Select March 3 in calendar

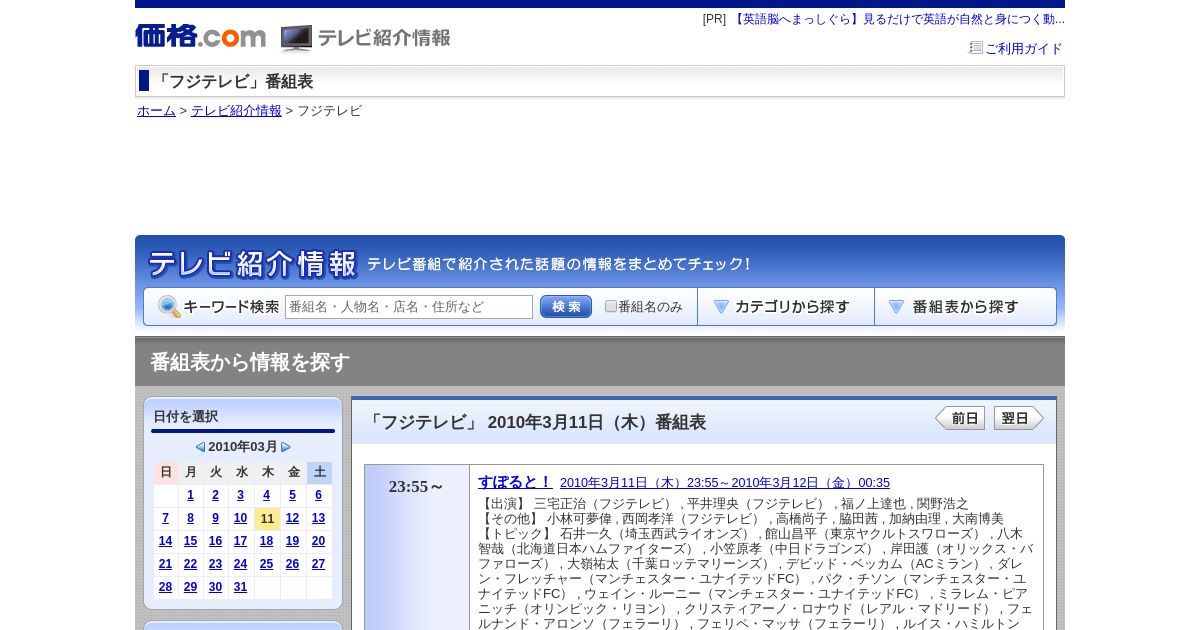(x=240, y=495)
